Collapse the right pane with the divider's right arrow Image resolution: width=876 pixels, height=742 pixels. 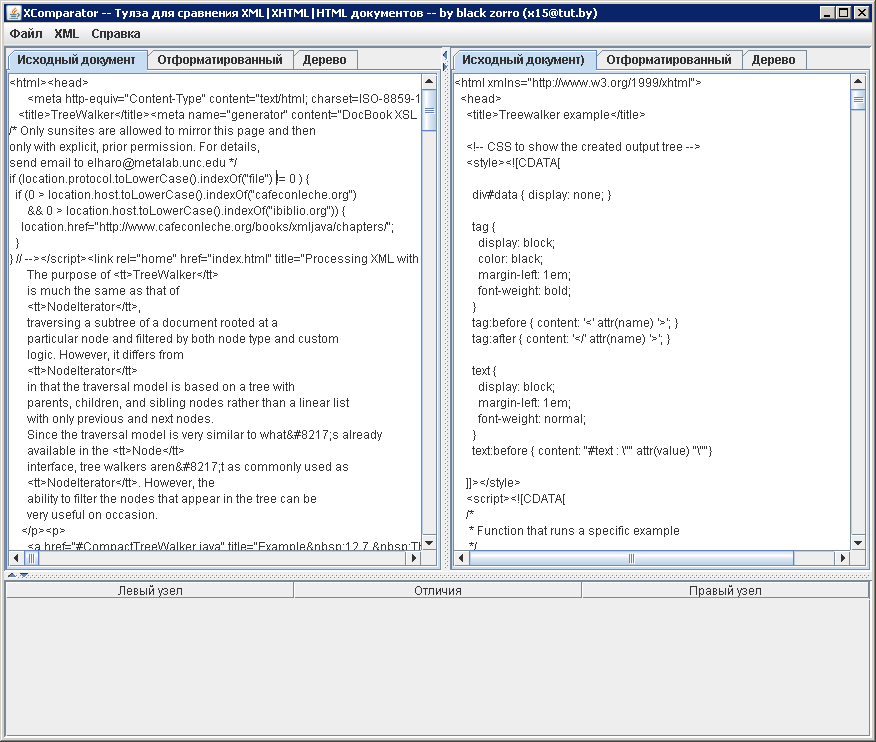point(445,66)
